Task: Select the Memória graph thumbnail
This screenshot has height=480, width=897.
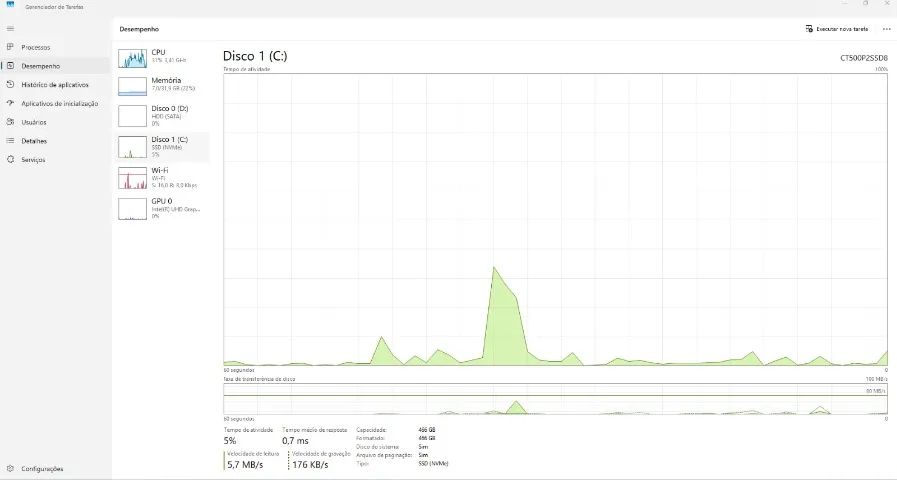Action: point(132,86)
